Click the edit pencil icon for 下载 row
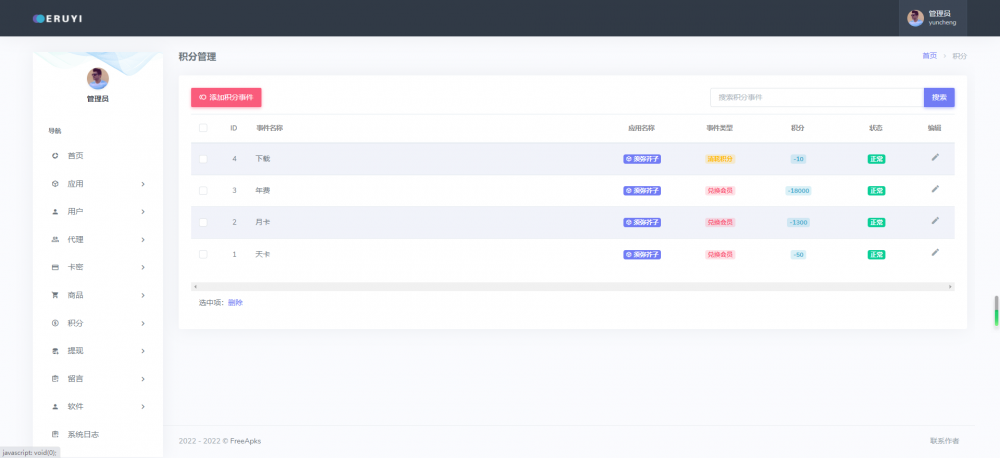The width and height of the screenshot is (1000, 458). pyautogui.click(x=935, y=157)
